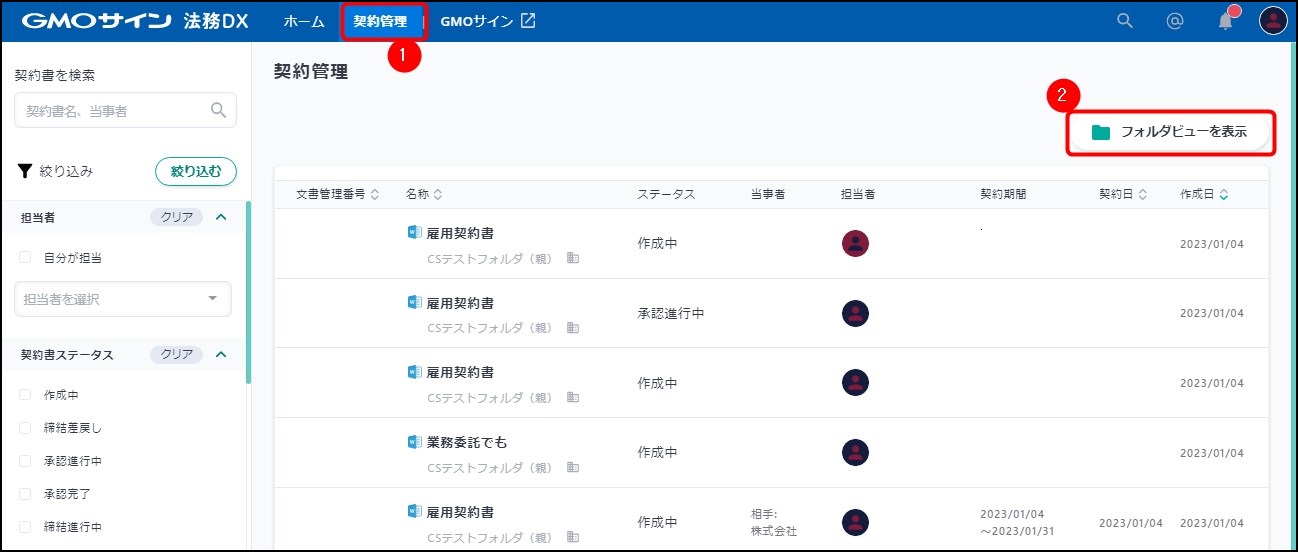The height and width of the screenshot is (552, 1298).
Task: Click the 承認進行中 status cell in the table
Action: [x=671, y=313]
